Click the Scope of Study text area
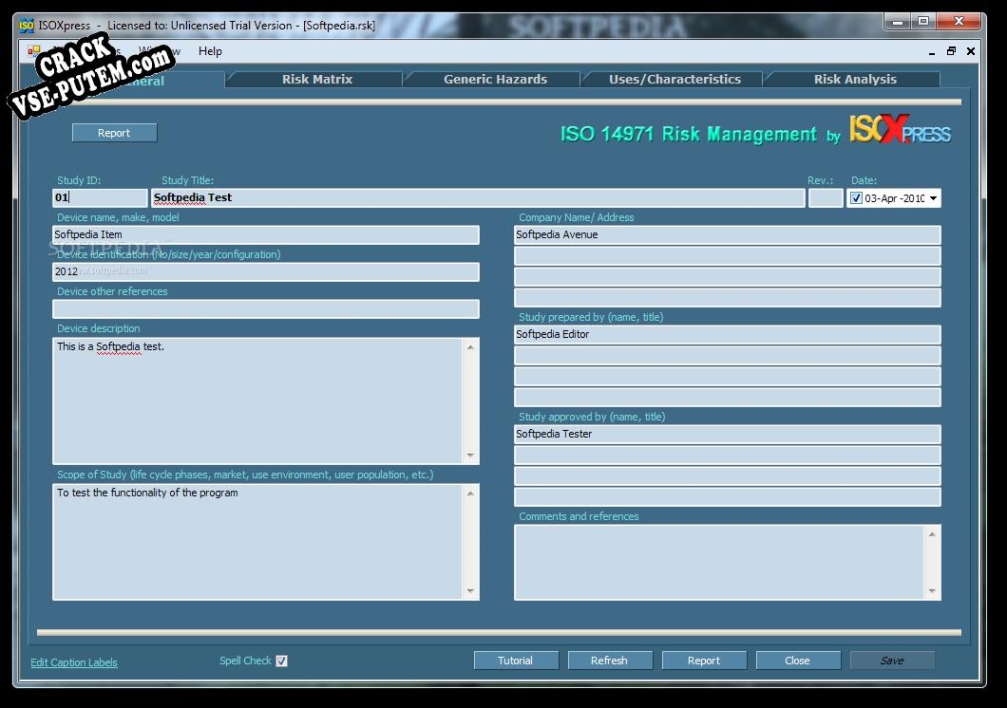The width and height of the screenshot is (1007, 708). pos(258,542)
